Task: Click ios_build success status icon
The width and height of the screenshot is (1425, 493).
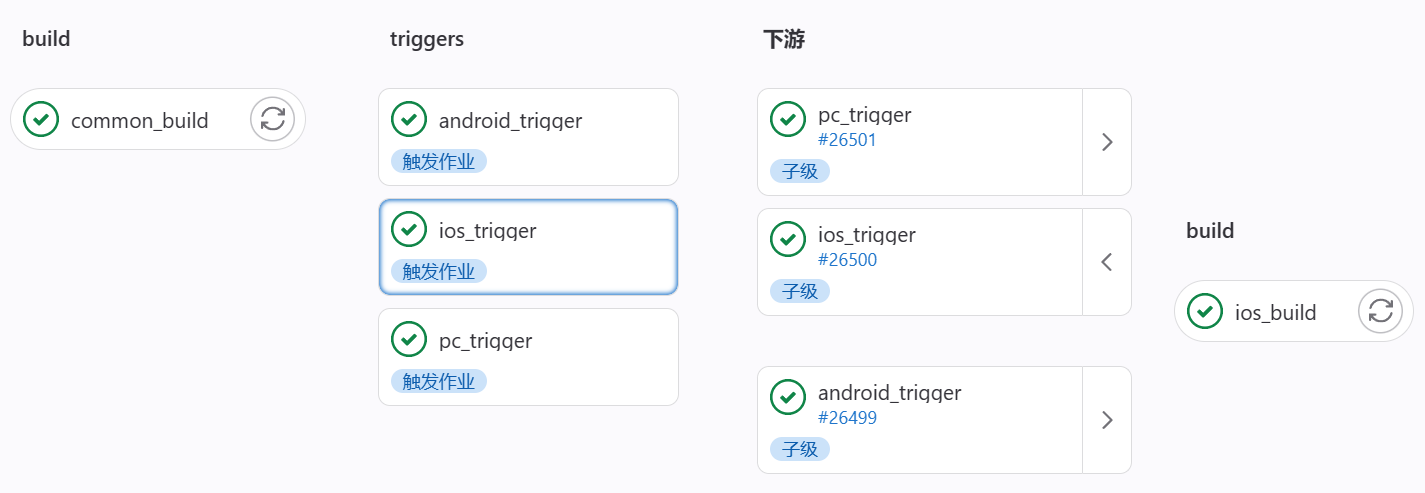Action: coord(1205,311)
